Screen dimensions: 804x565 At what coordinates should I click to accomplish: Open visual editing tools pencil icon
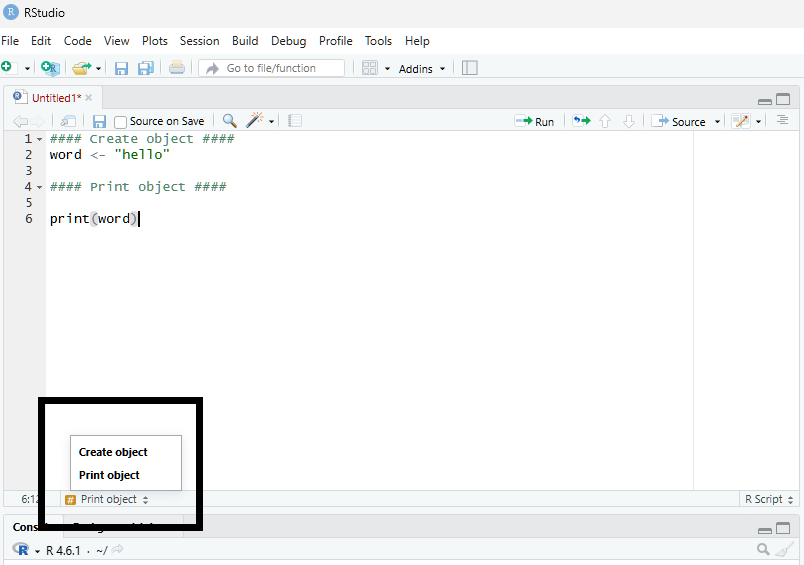(741, 121)
